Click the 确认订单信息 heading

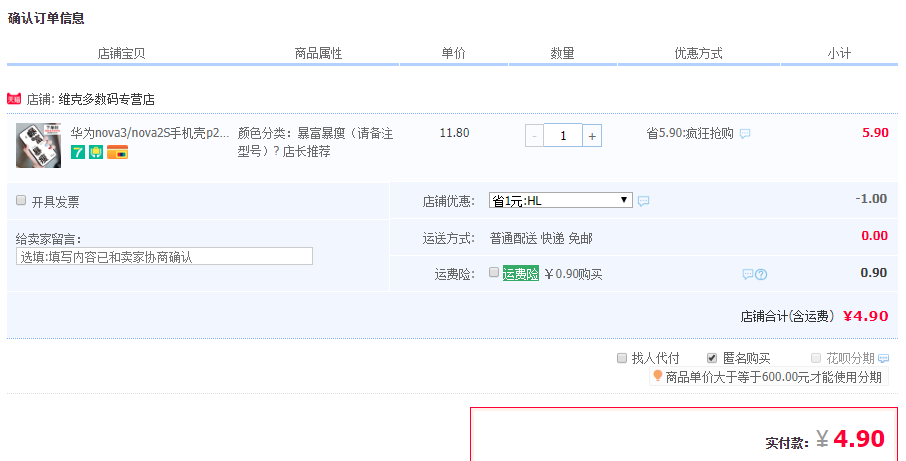click(x=46, y=18)
